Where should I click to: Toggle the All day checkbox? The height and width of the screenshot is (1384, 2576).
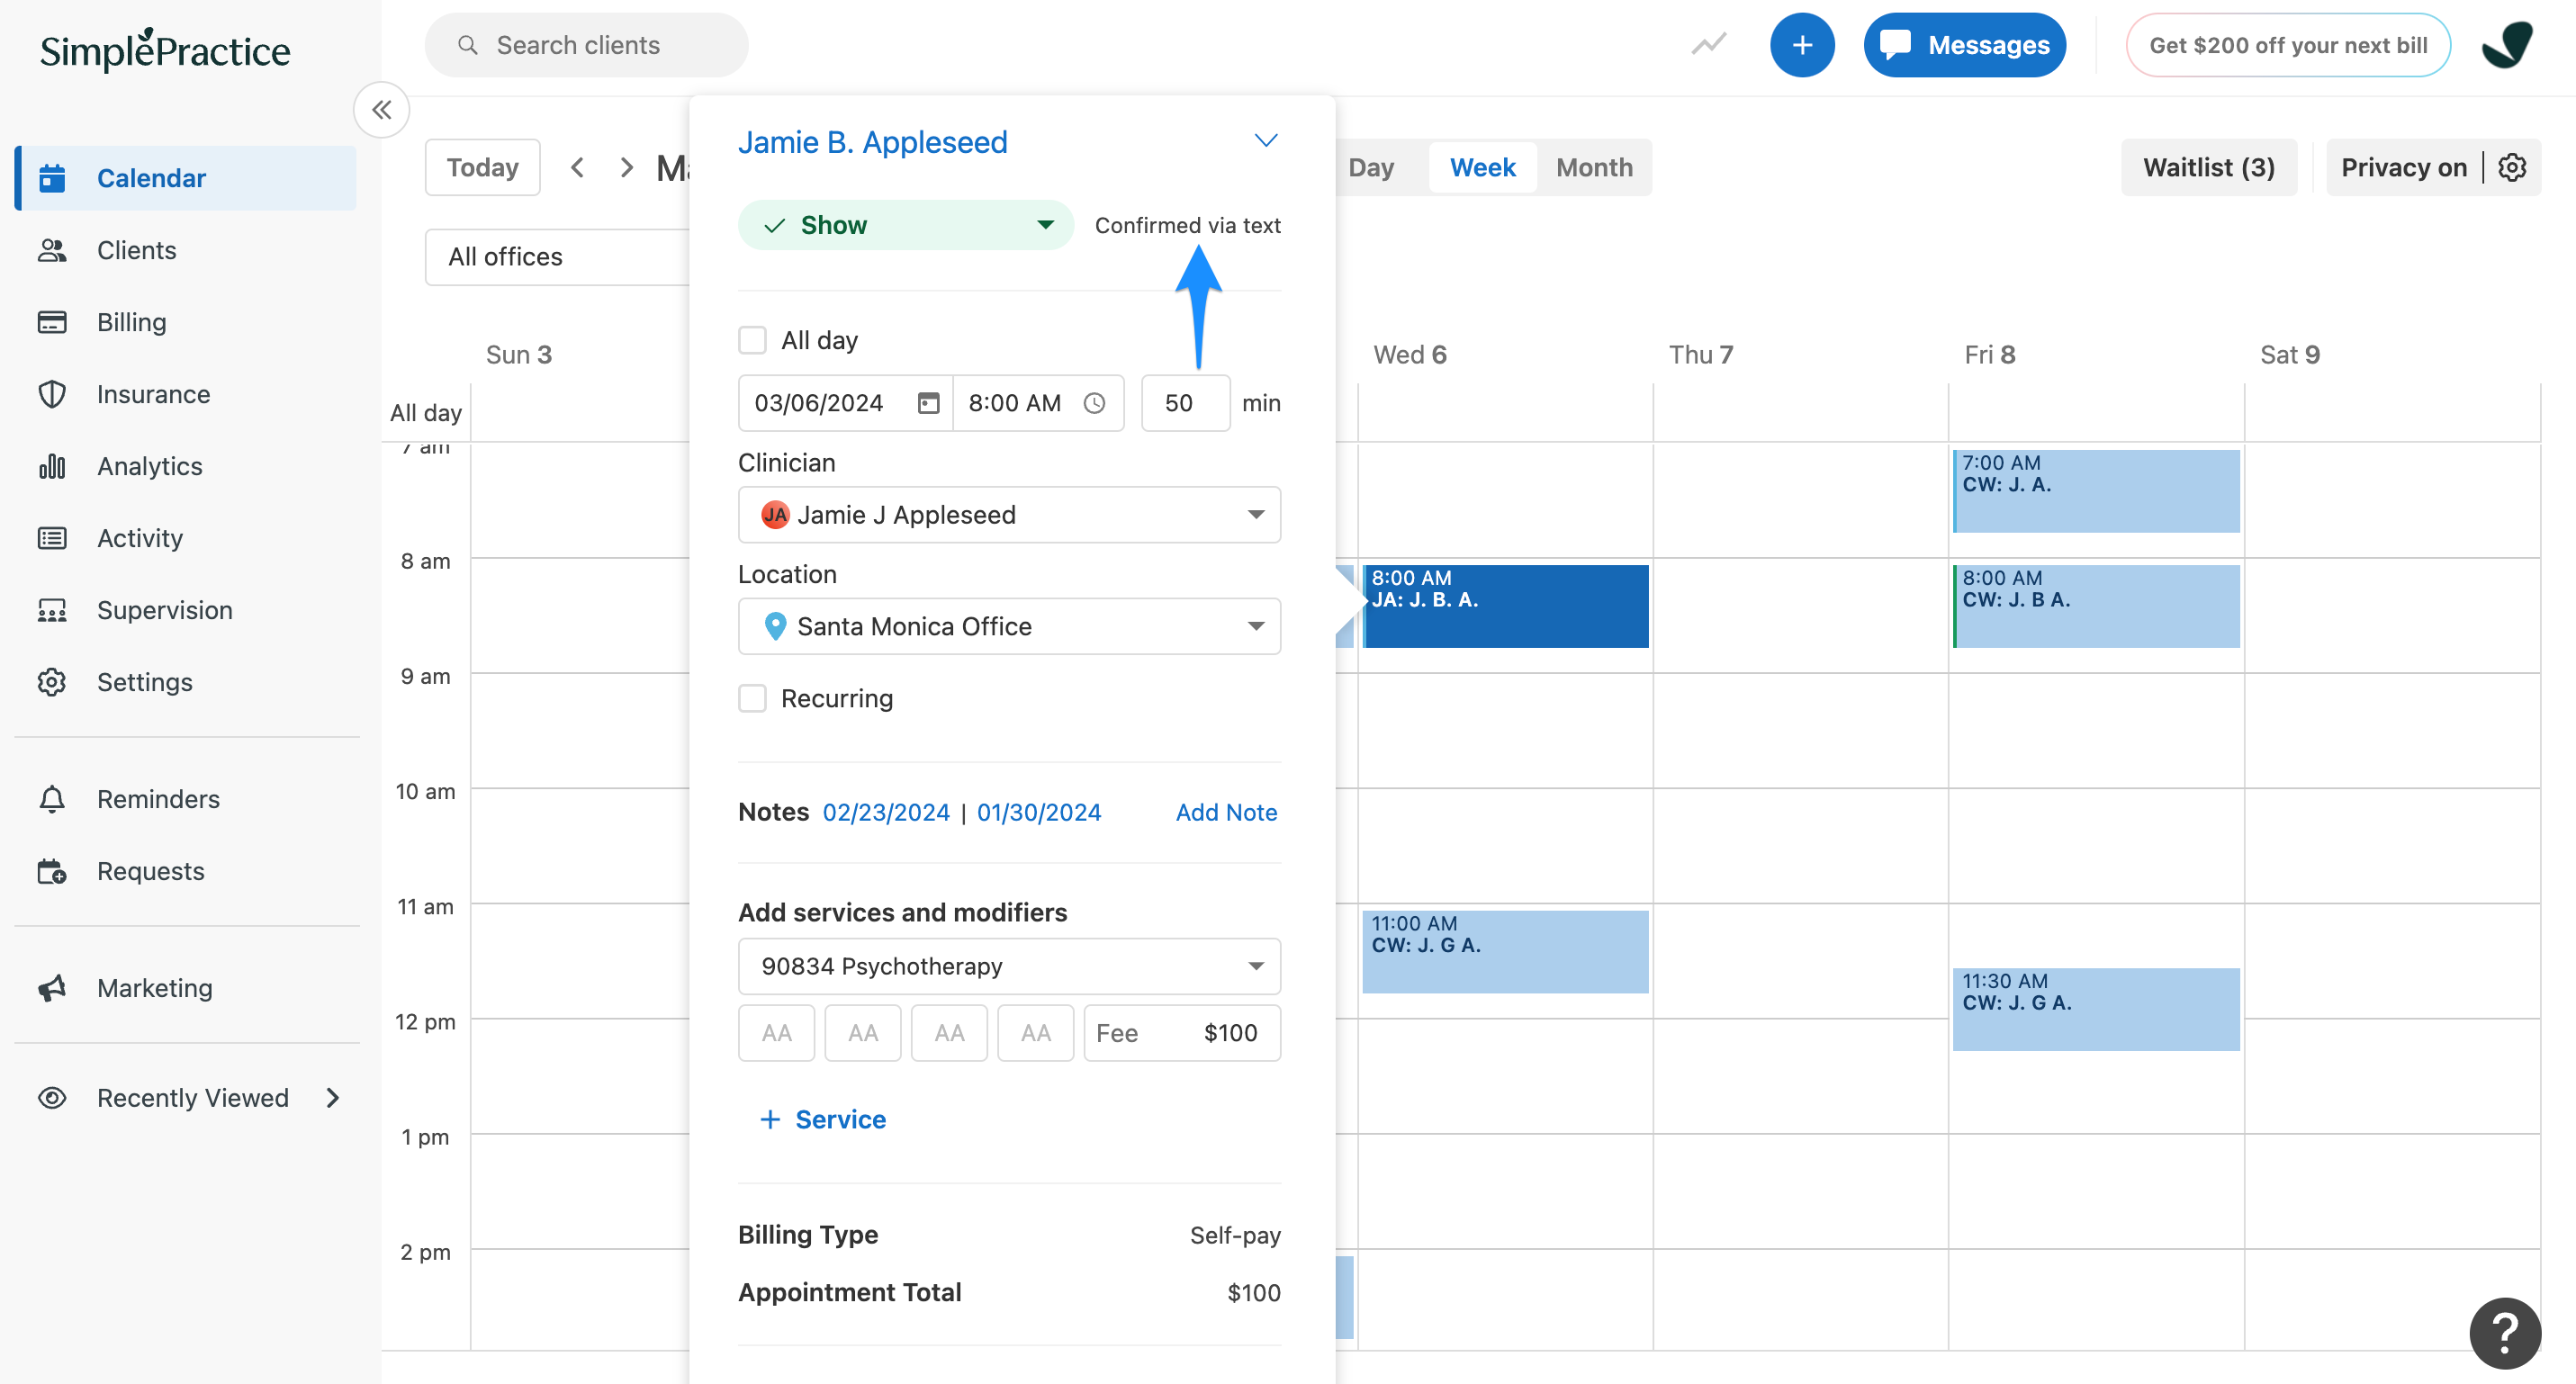click(752, 337)
